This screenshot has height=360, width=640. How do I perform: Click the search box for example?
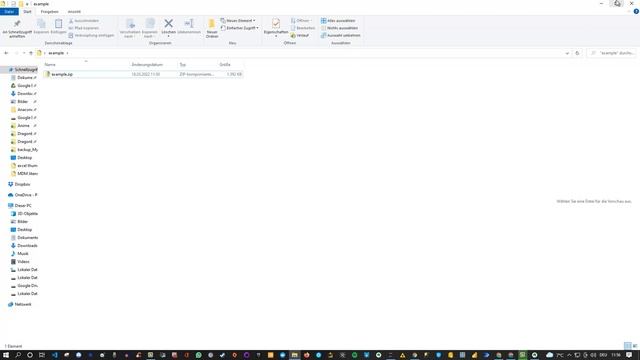611,53
